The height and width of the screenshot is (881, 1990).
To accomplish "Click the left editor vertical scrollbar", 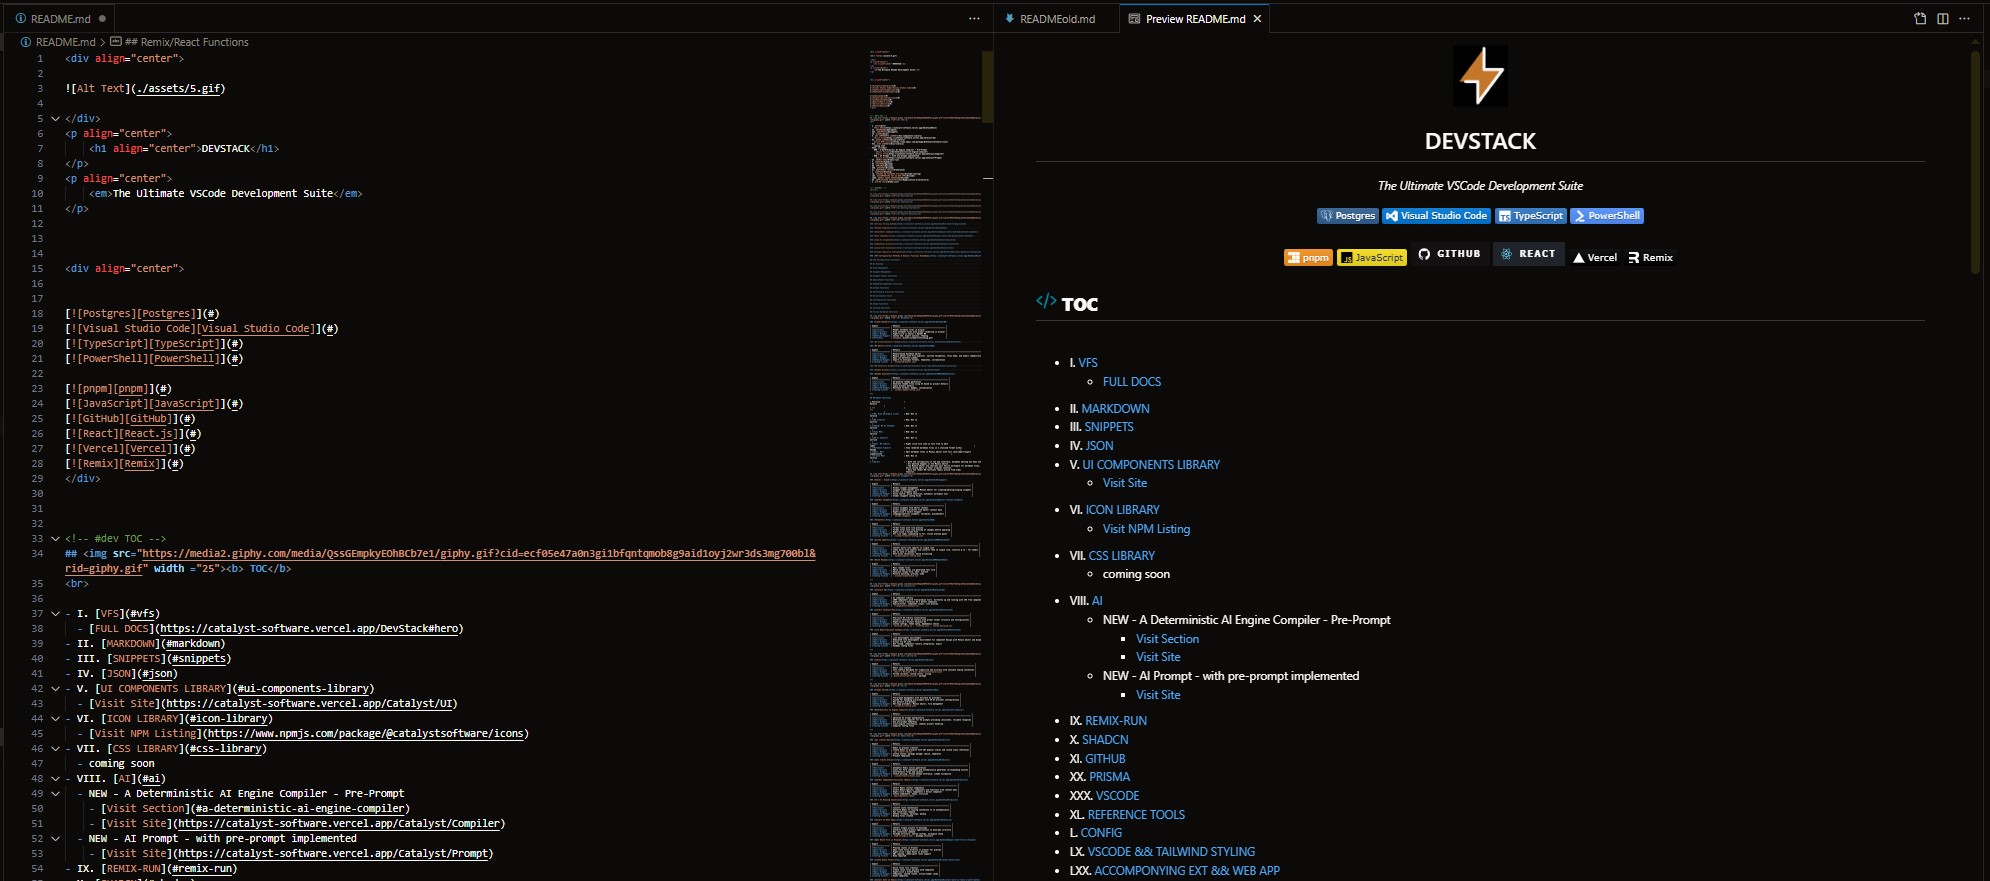I will [x=988, y=86].
